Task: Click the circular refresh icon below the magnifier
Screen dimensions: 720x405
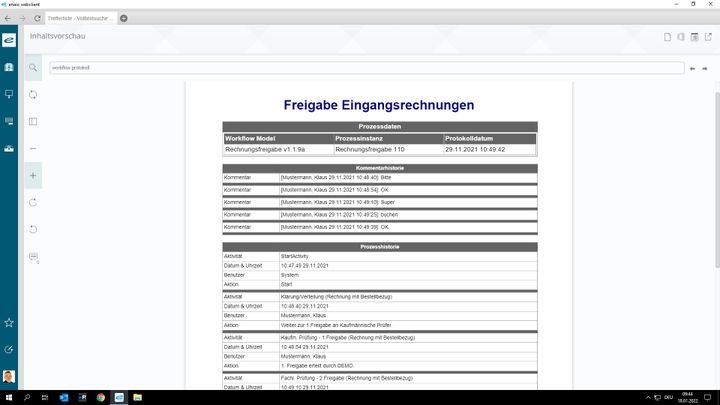Action: point(33,95)
